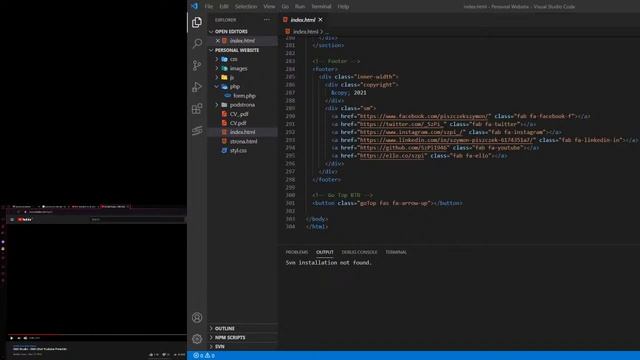Click the errors and warnings status indicator
This screenshot has height=360, width=640.
(204, 356)
